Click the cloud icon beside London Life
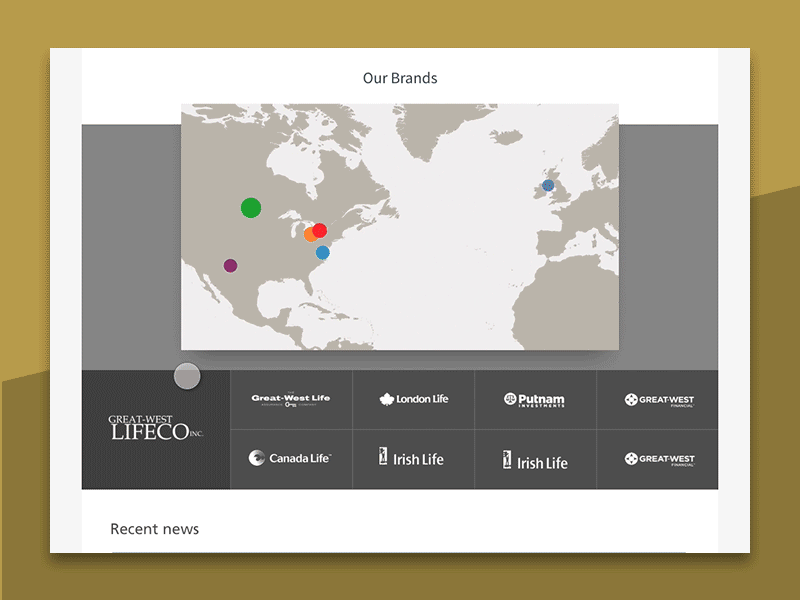The width and height of the screenshot is (800, 600). click(x=388, y=399)
